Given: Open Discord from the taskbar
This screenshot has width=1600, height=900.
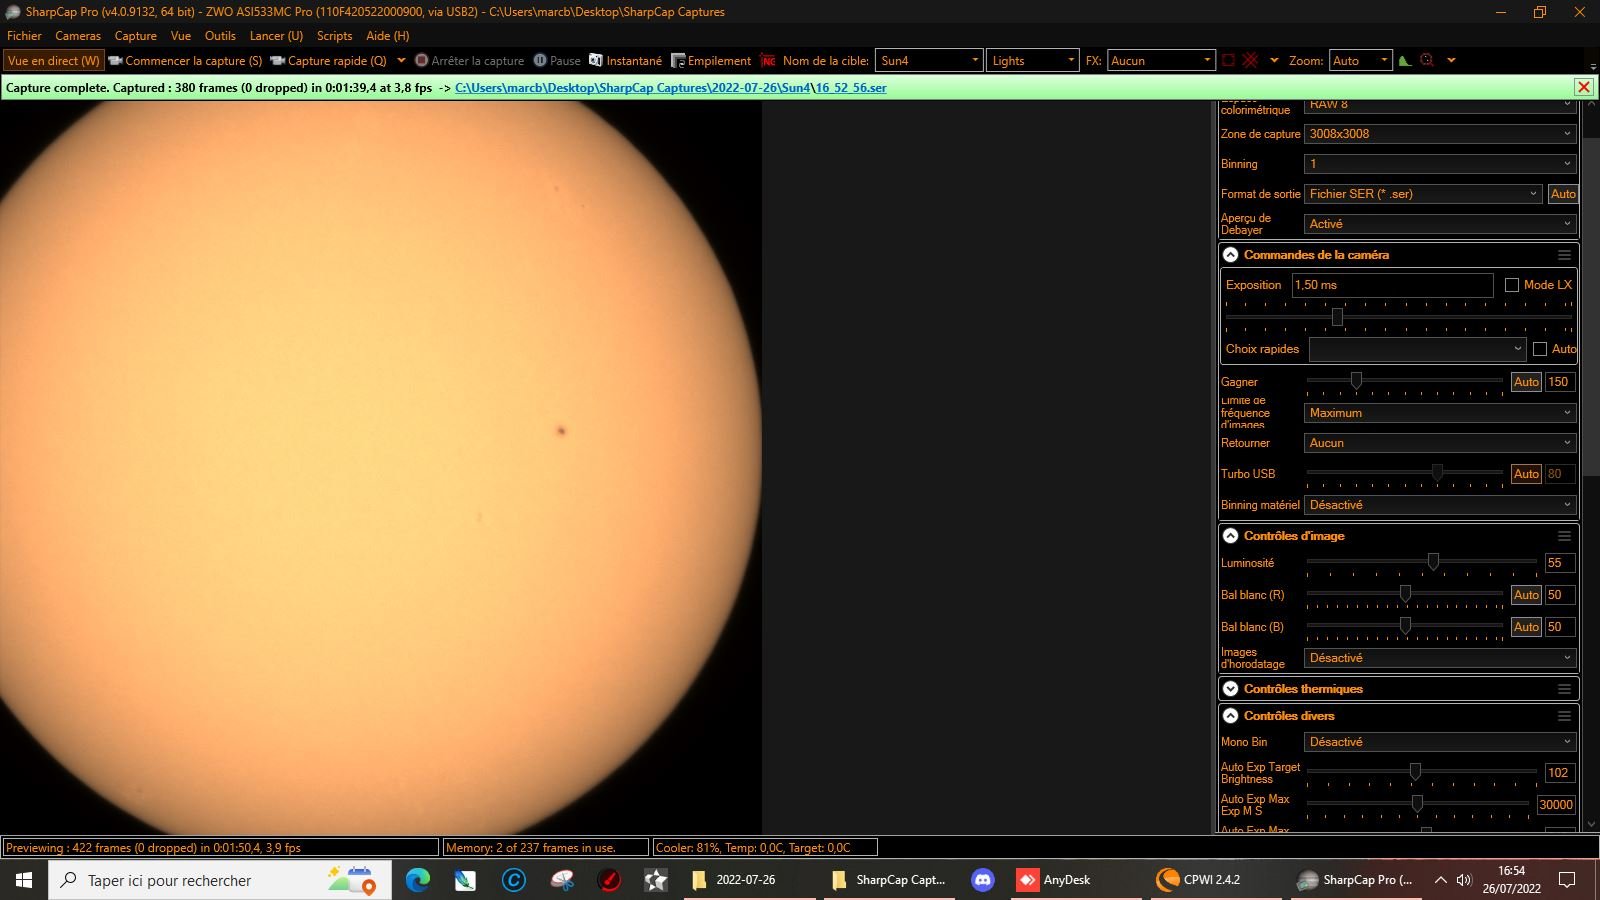Looking at the screenshot, I should pyautogui.click(x=983, y=880).
